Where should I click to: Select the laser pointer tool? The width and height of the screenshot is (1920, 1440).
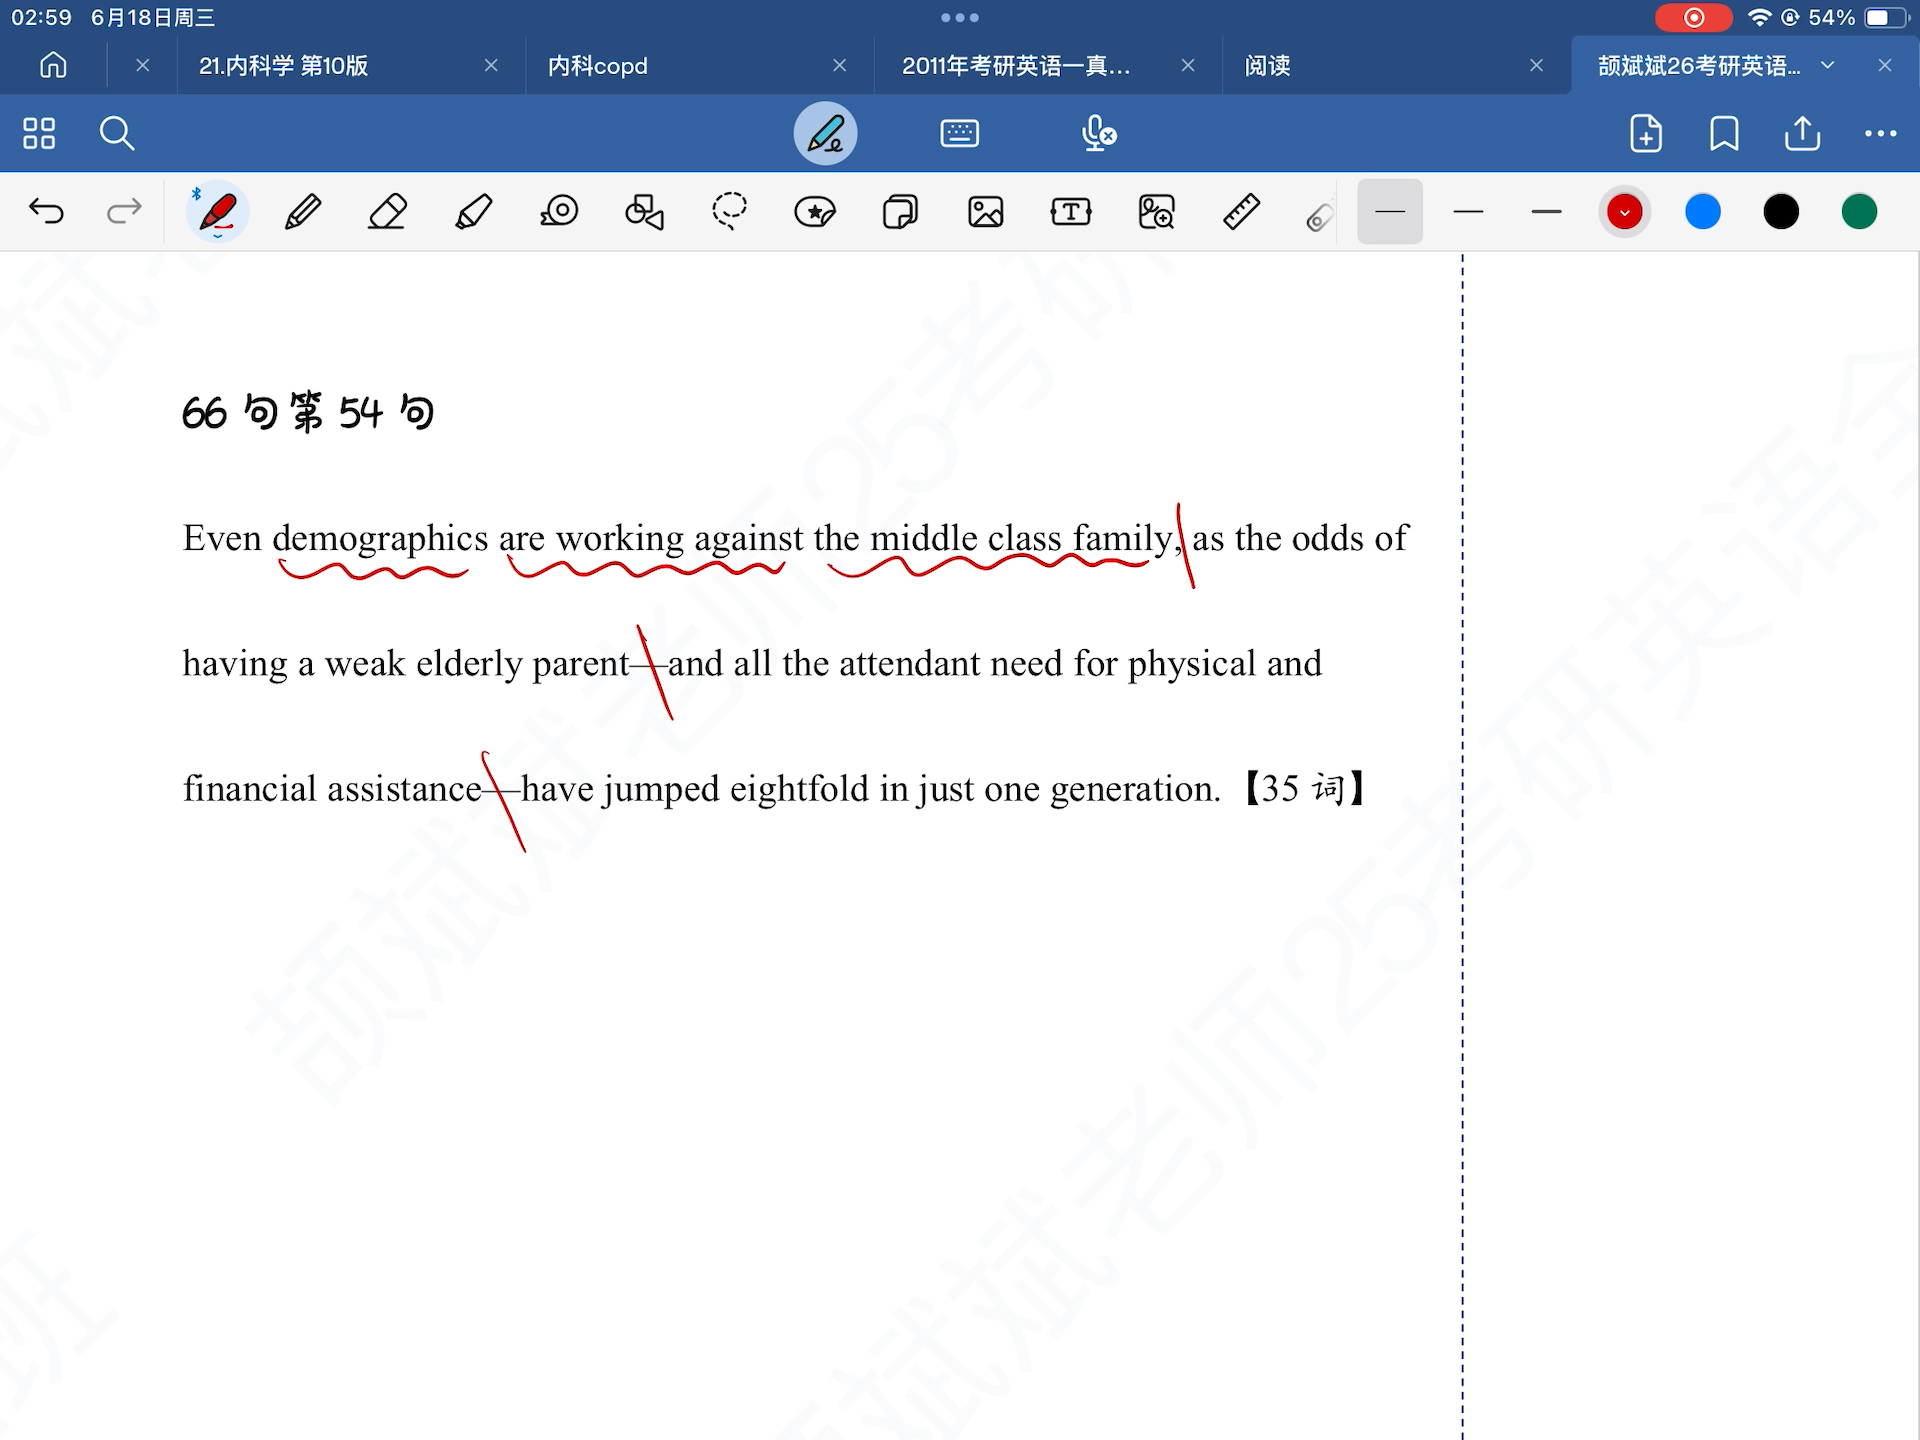[1319, 216]
